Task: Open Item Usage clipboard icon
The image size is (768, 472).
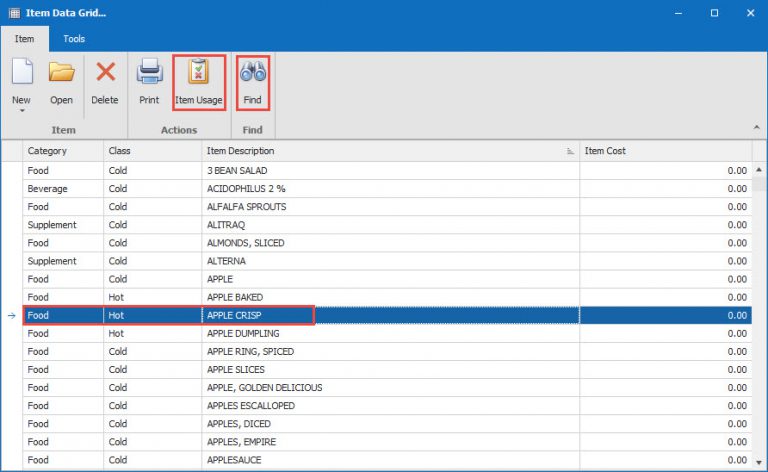Action: tap(198, 74)
